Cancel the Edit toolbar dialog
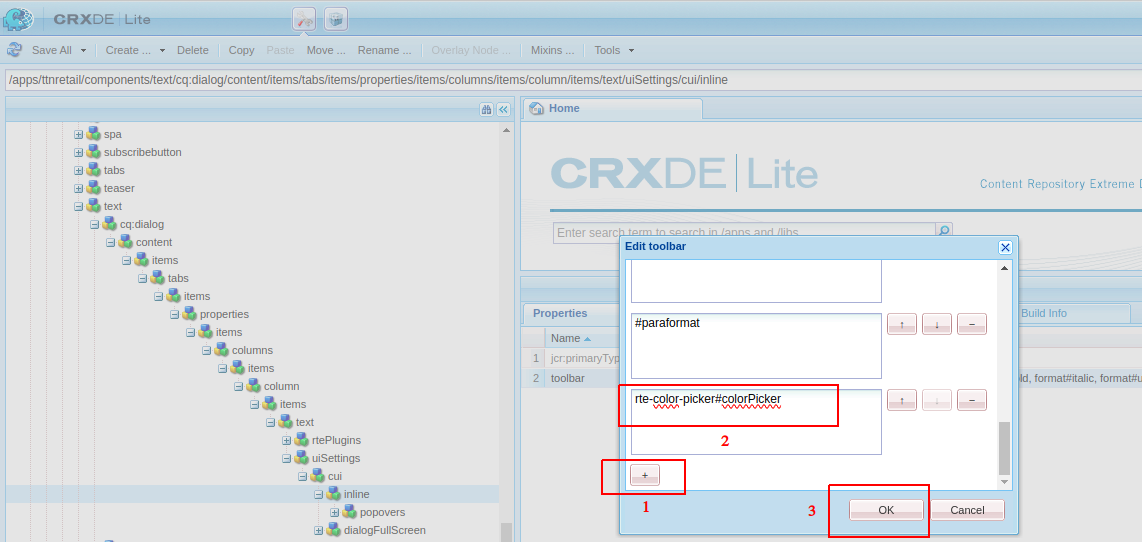Image resolution: width=1142 pixels, height=542 pixels. coord(968,510)
